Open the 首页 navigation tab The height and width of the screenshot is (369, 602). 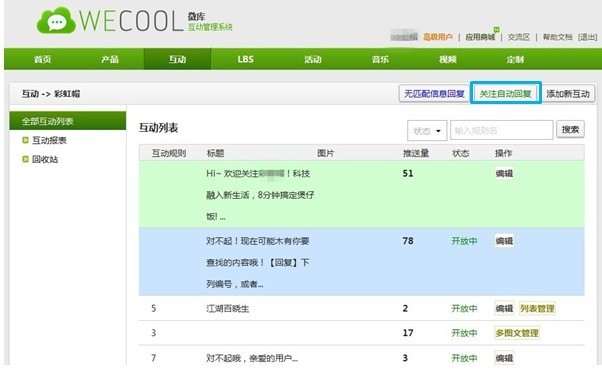pos(43,59)
